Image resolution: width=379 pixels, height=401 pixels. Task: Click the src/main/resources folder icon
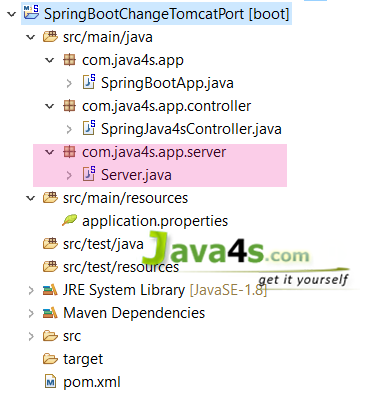[x=50, y=198]
